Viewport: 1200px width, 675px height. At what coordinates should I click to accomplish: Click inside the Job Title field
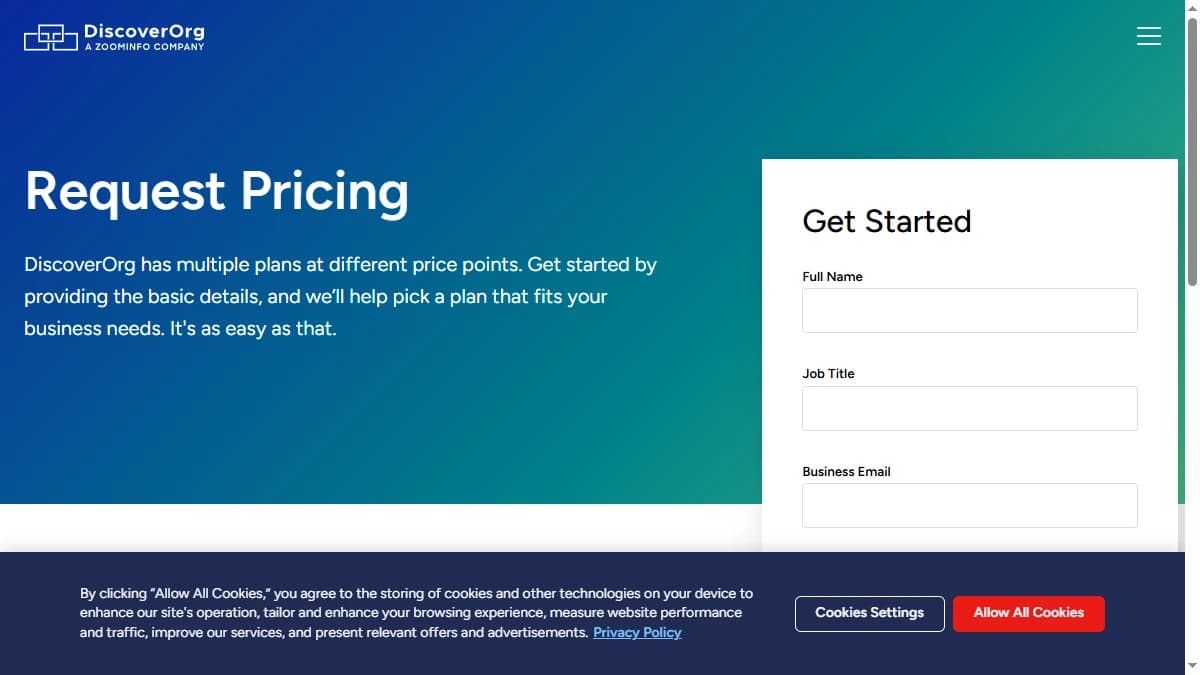(968, 408)
